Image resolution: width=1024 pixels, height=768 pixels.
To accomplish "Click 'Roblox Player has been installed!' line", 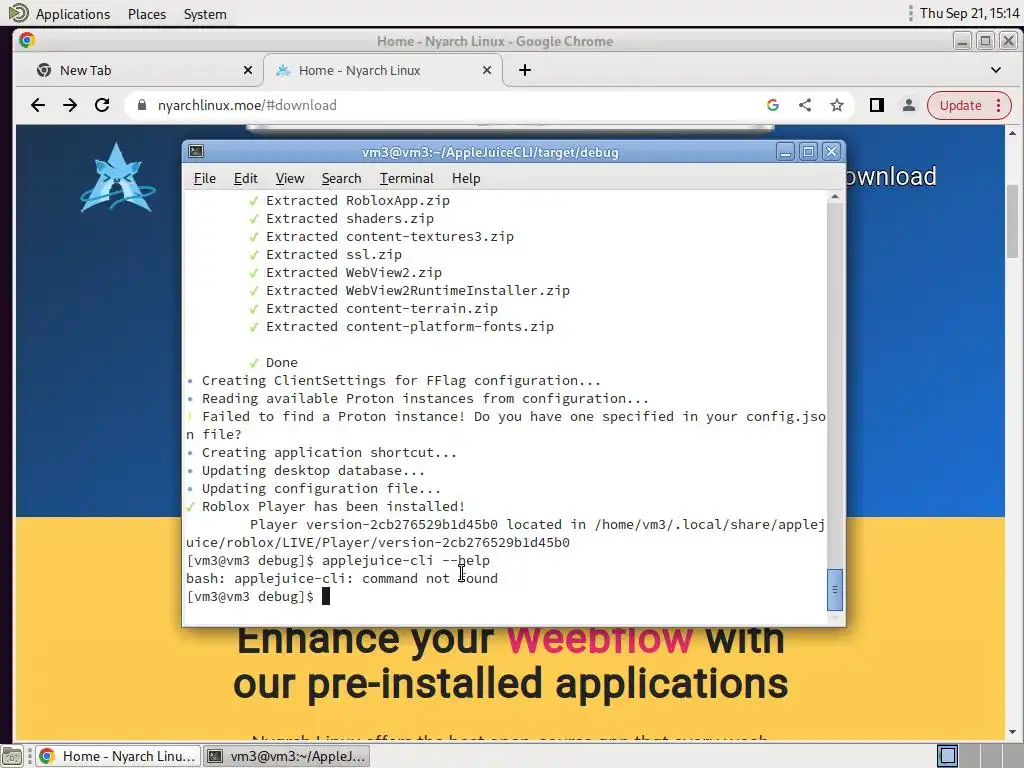I will pyautogui.click(x=333, y=506).
